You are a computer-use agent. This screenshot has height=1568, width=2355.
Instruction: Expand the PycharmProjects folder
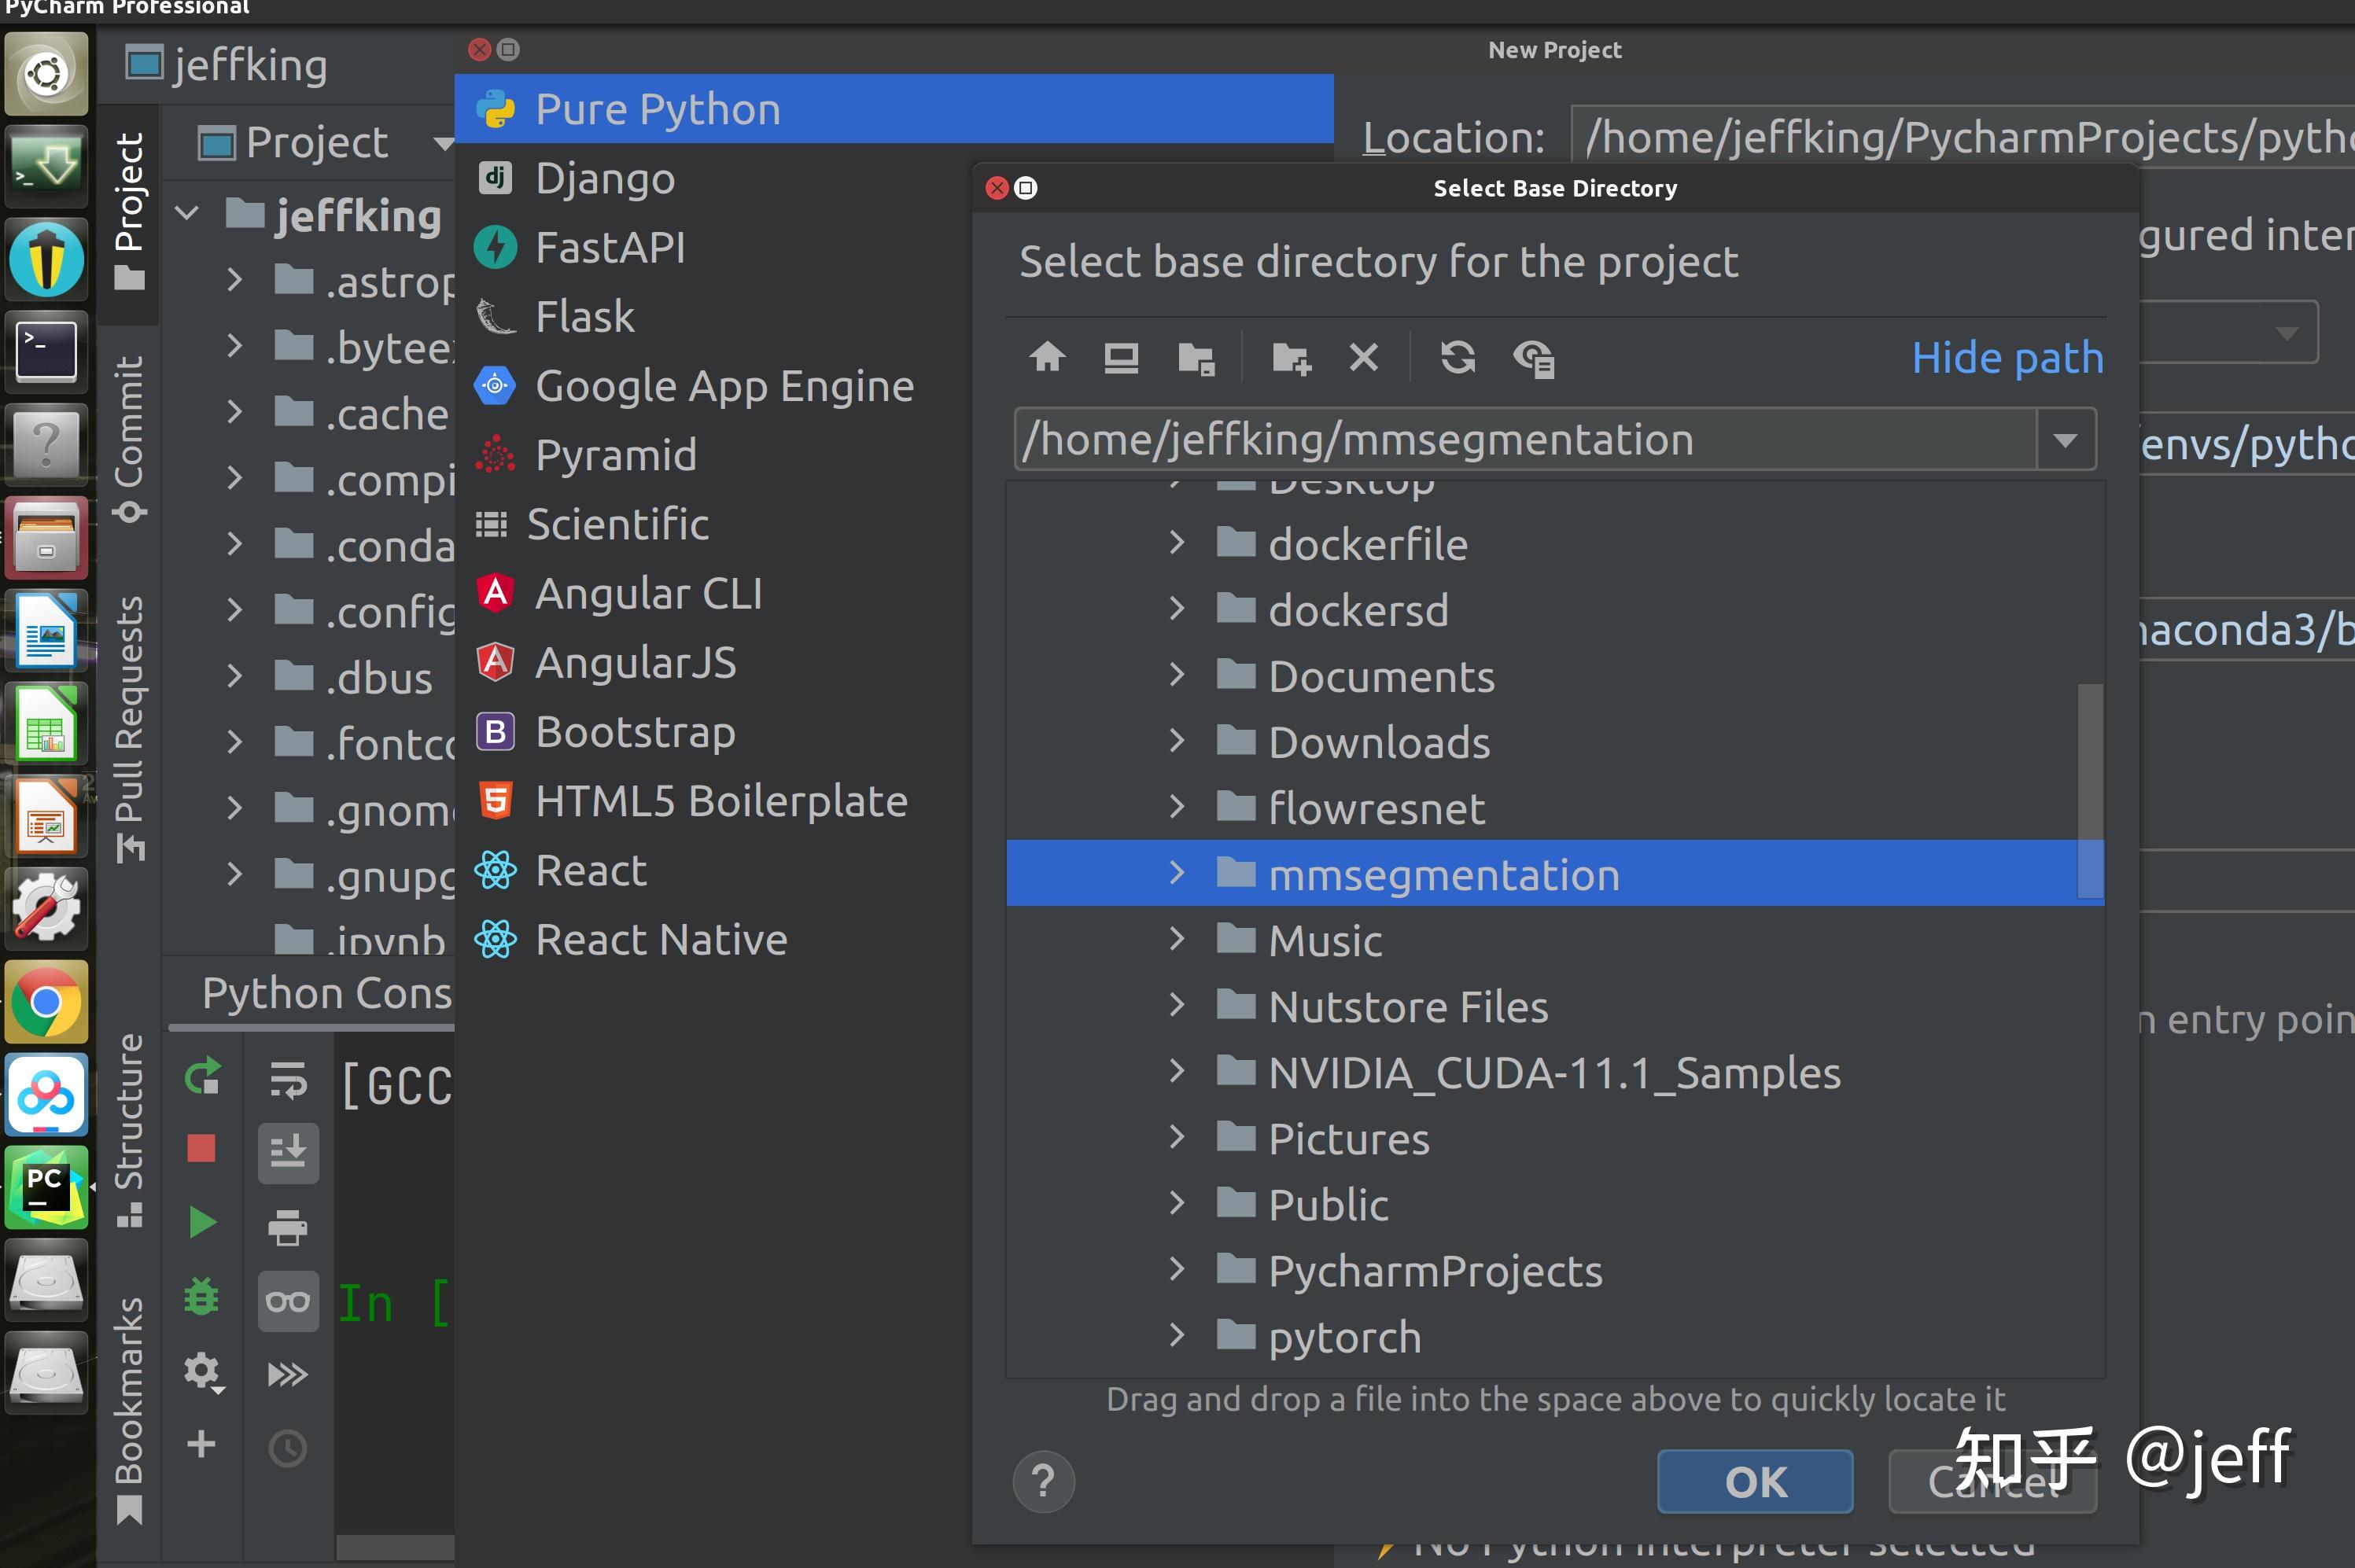pos(1177,1270)
